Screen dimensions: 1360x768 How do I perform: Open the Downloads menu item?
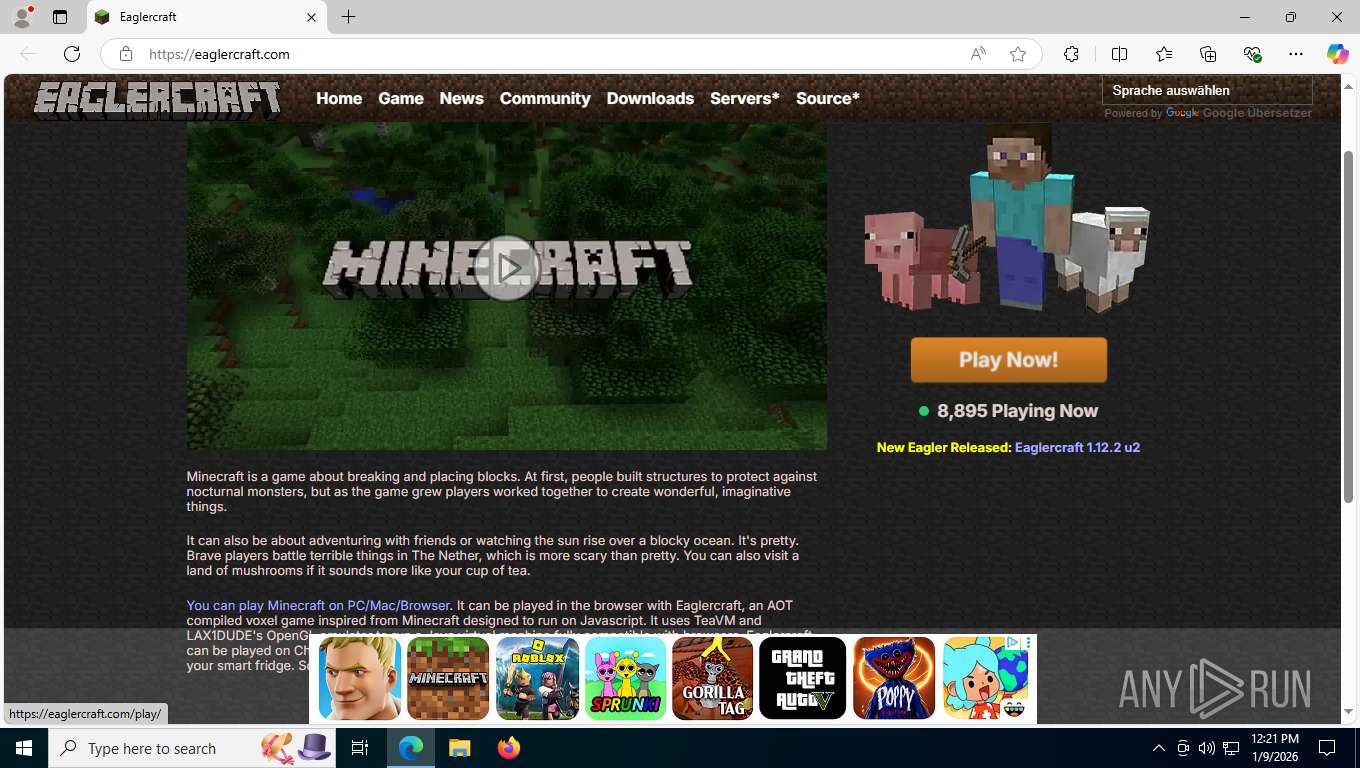point(650,98)
